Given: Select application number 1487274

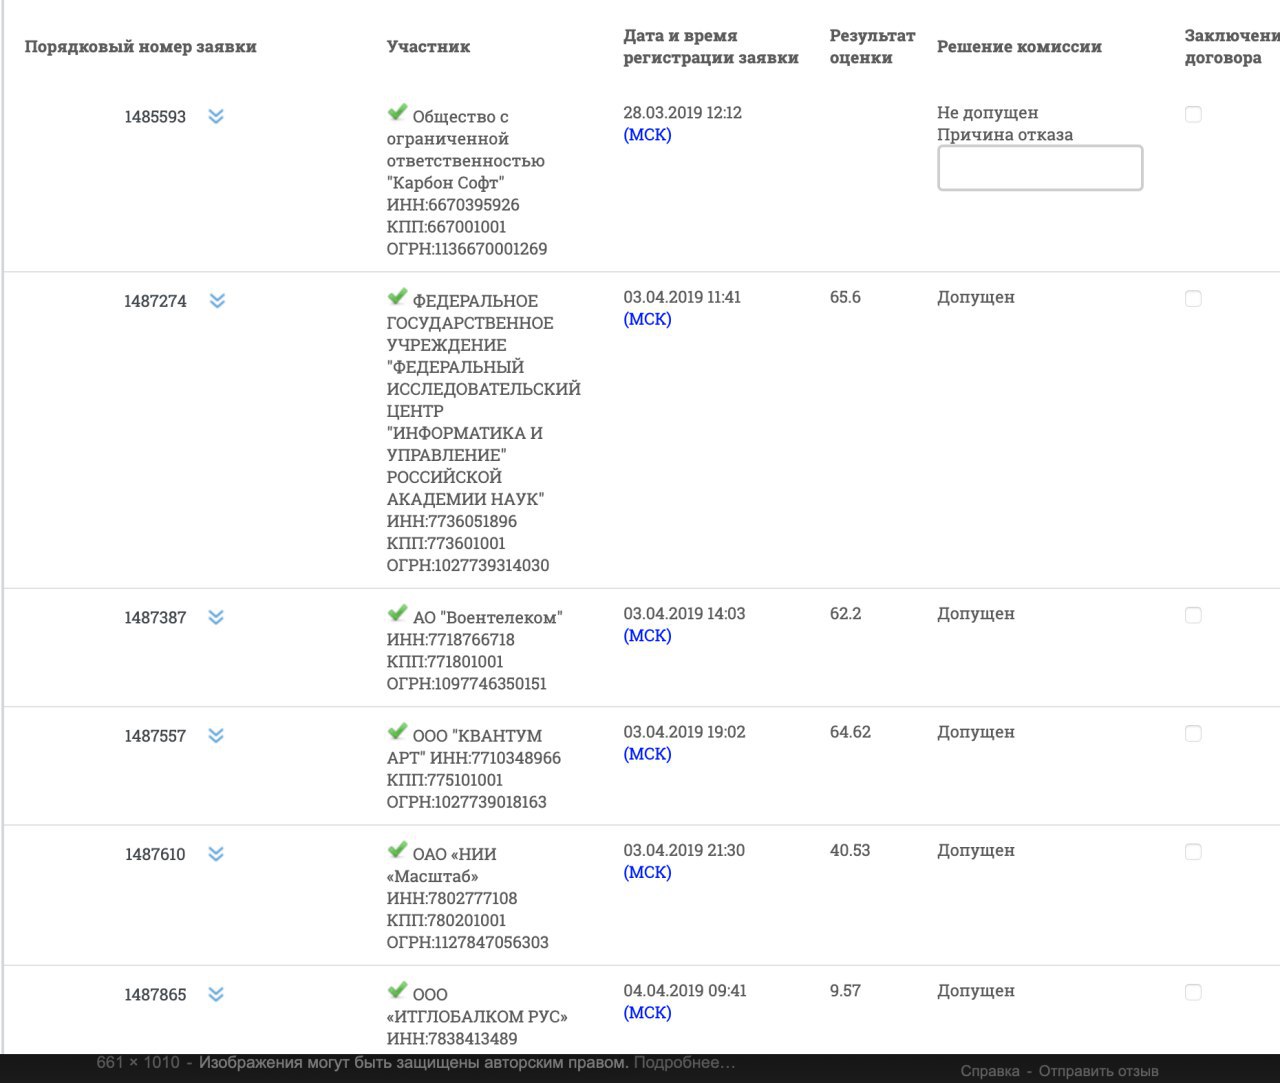Looking at the screenshot, I should click(155, 301).
